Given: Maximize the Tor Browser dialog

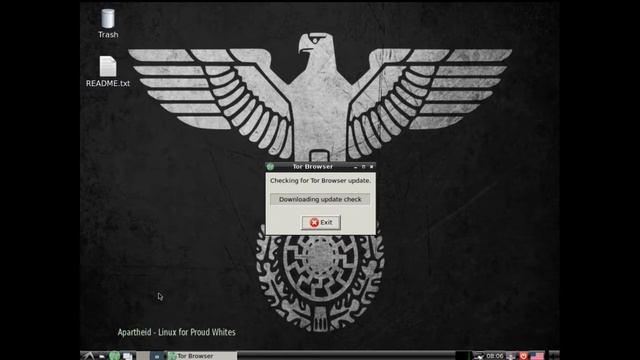Looking at the screenshot, I should tap(364, 167).
